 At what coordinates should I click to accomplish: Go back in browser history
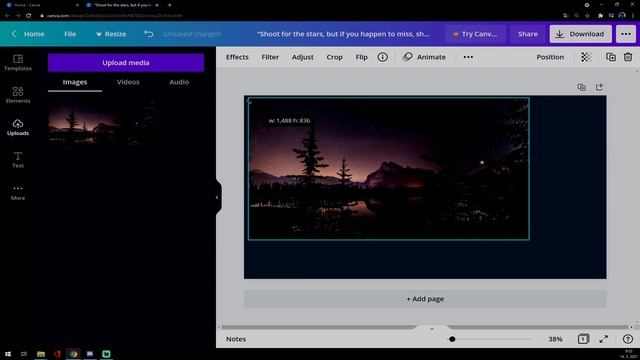7,16
